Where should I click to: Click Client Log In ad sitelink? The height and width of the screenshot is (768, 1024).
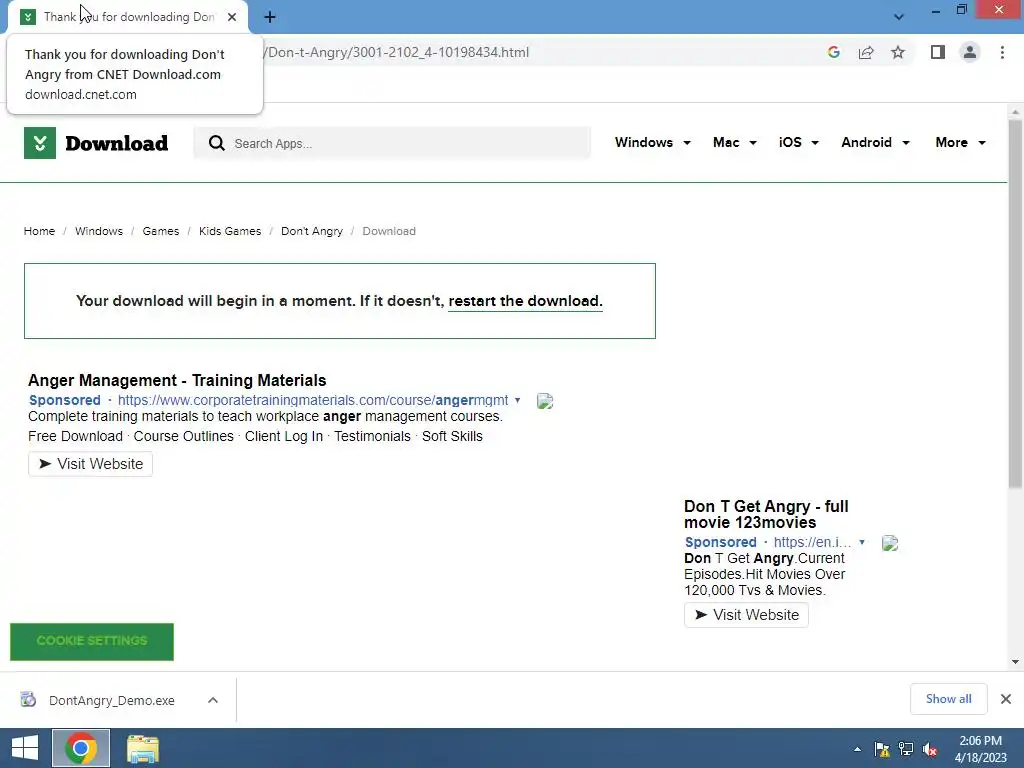click(283, 436)
